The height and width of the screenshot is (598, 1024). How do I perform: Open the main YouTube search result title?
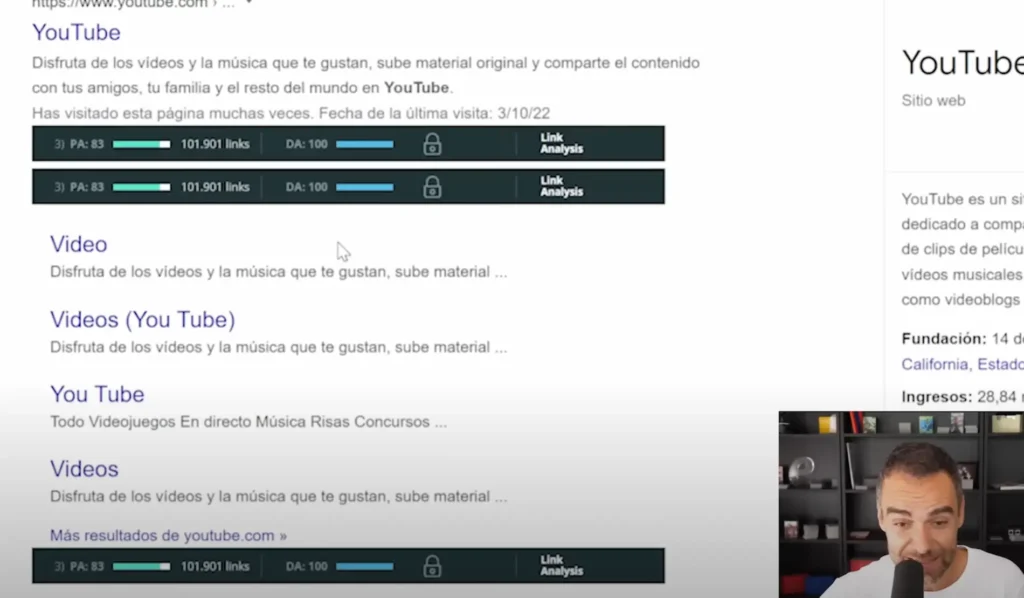76,33
